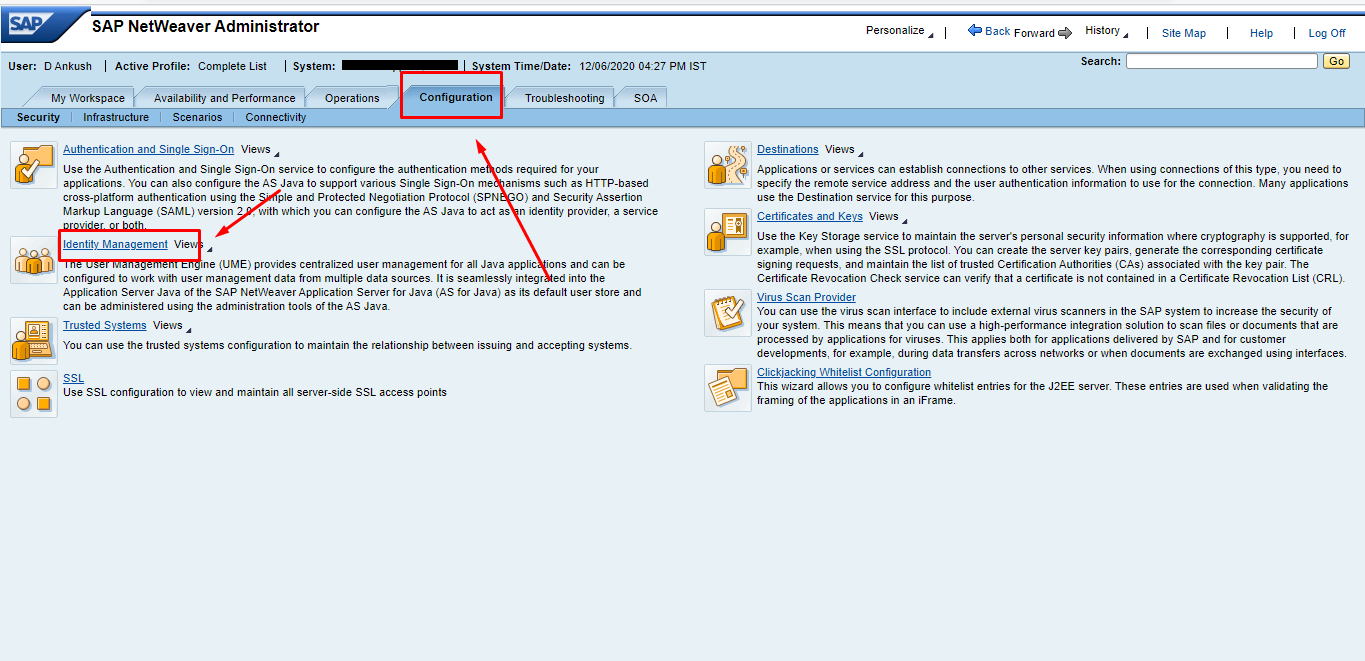
Task: Open the Identity Management link
Action: tap(115, 244)
